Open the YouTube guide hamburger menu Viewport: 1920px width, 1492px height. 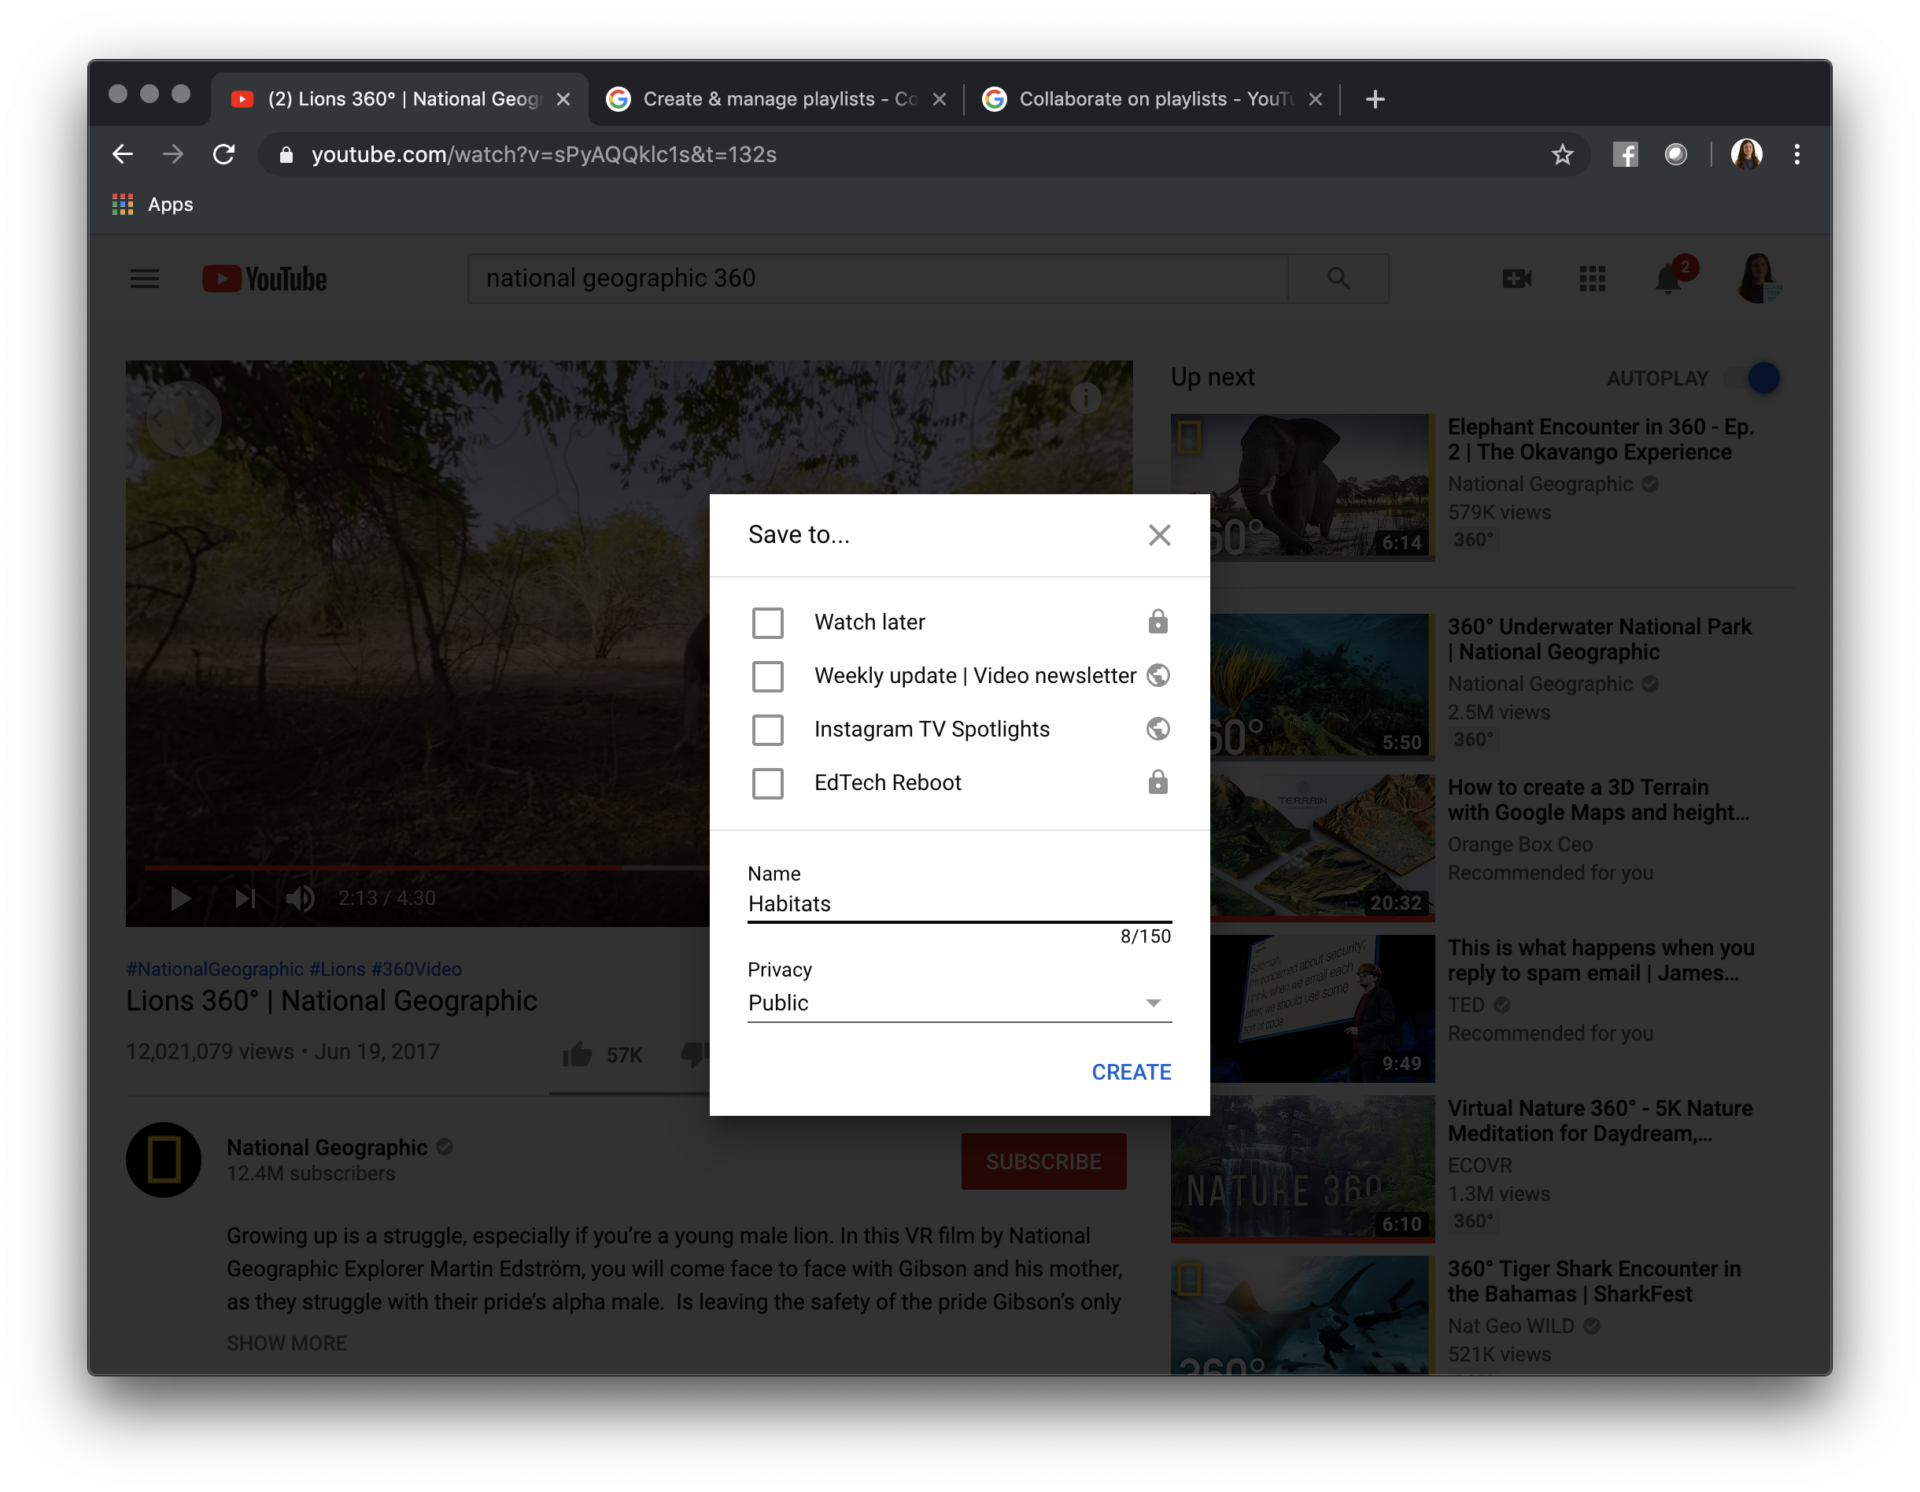tap(144, 278)
